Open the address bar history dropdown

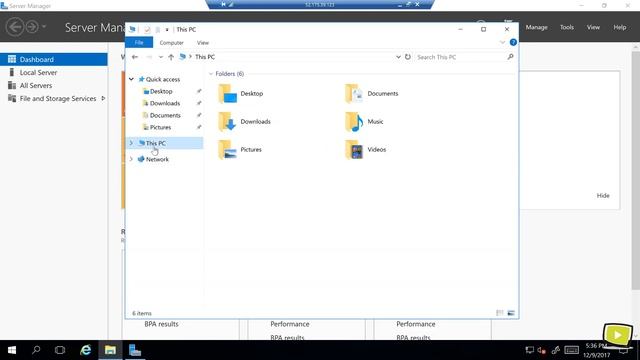click(398, 57)
